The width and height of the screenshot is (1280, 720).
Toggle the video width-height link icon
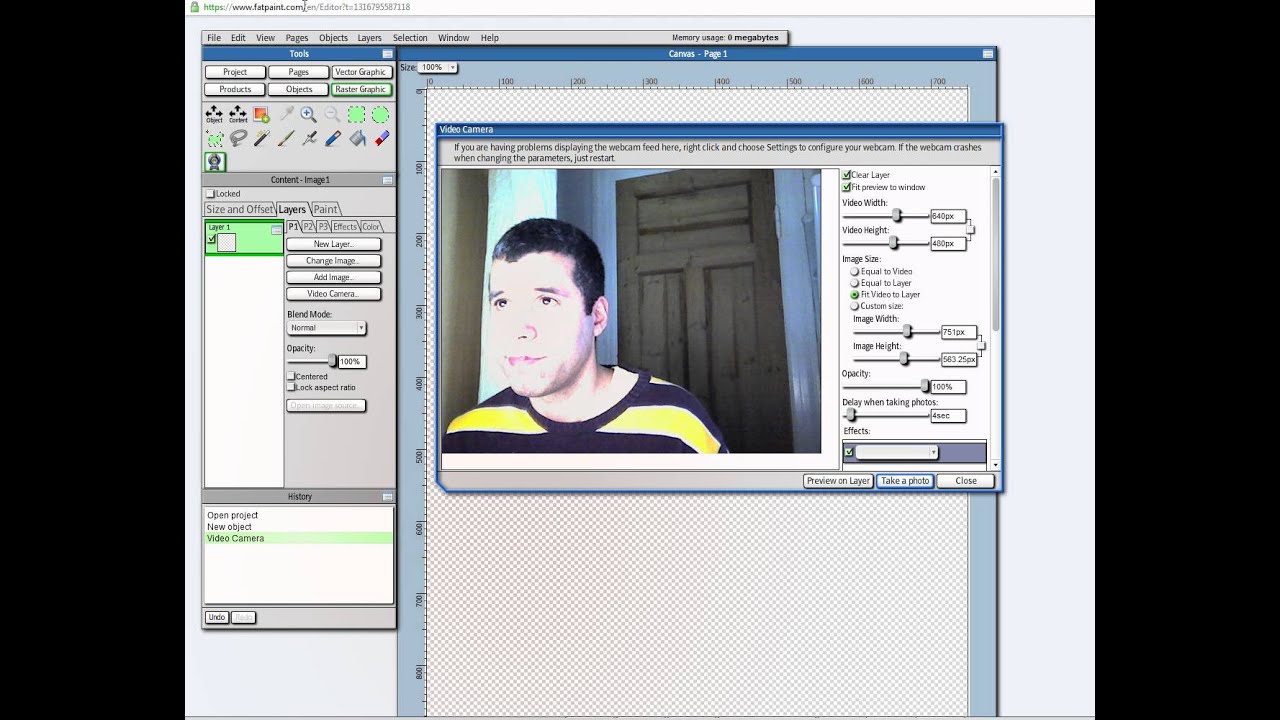coord(970,230)
